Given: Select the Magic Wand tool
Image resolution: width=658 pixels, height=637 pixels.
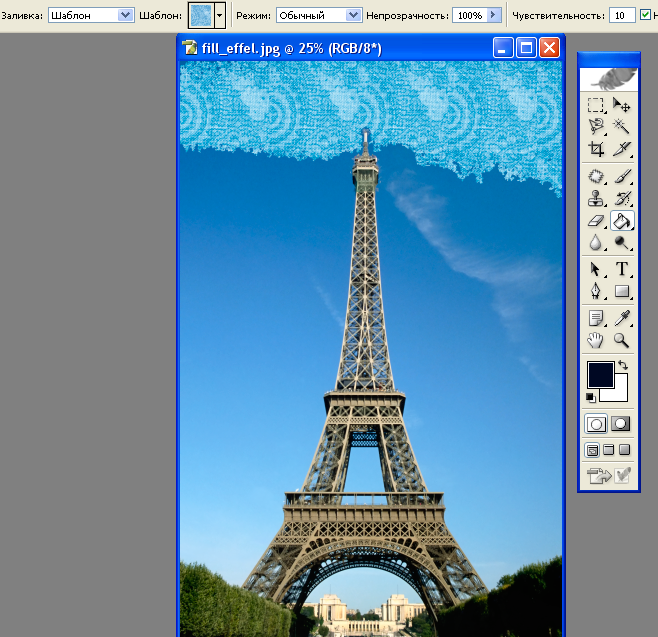Looking at the screenshot, I should coord(621,126).
